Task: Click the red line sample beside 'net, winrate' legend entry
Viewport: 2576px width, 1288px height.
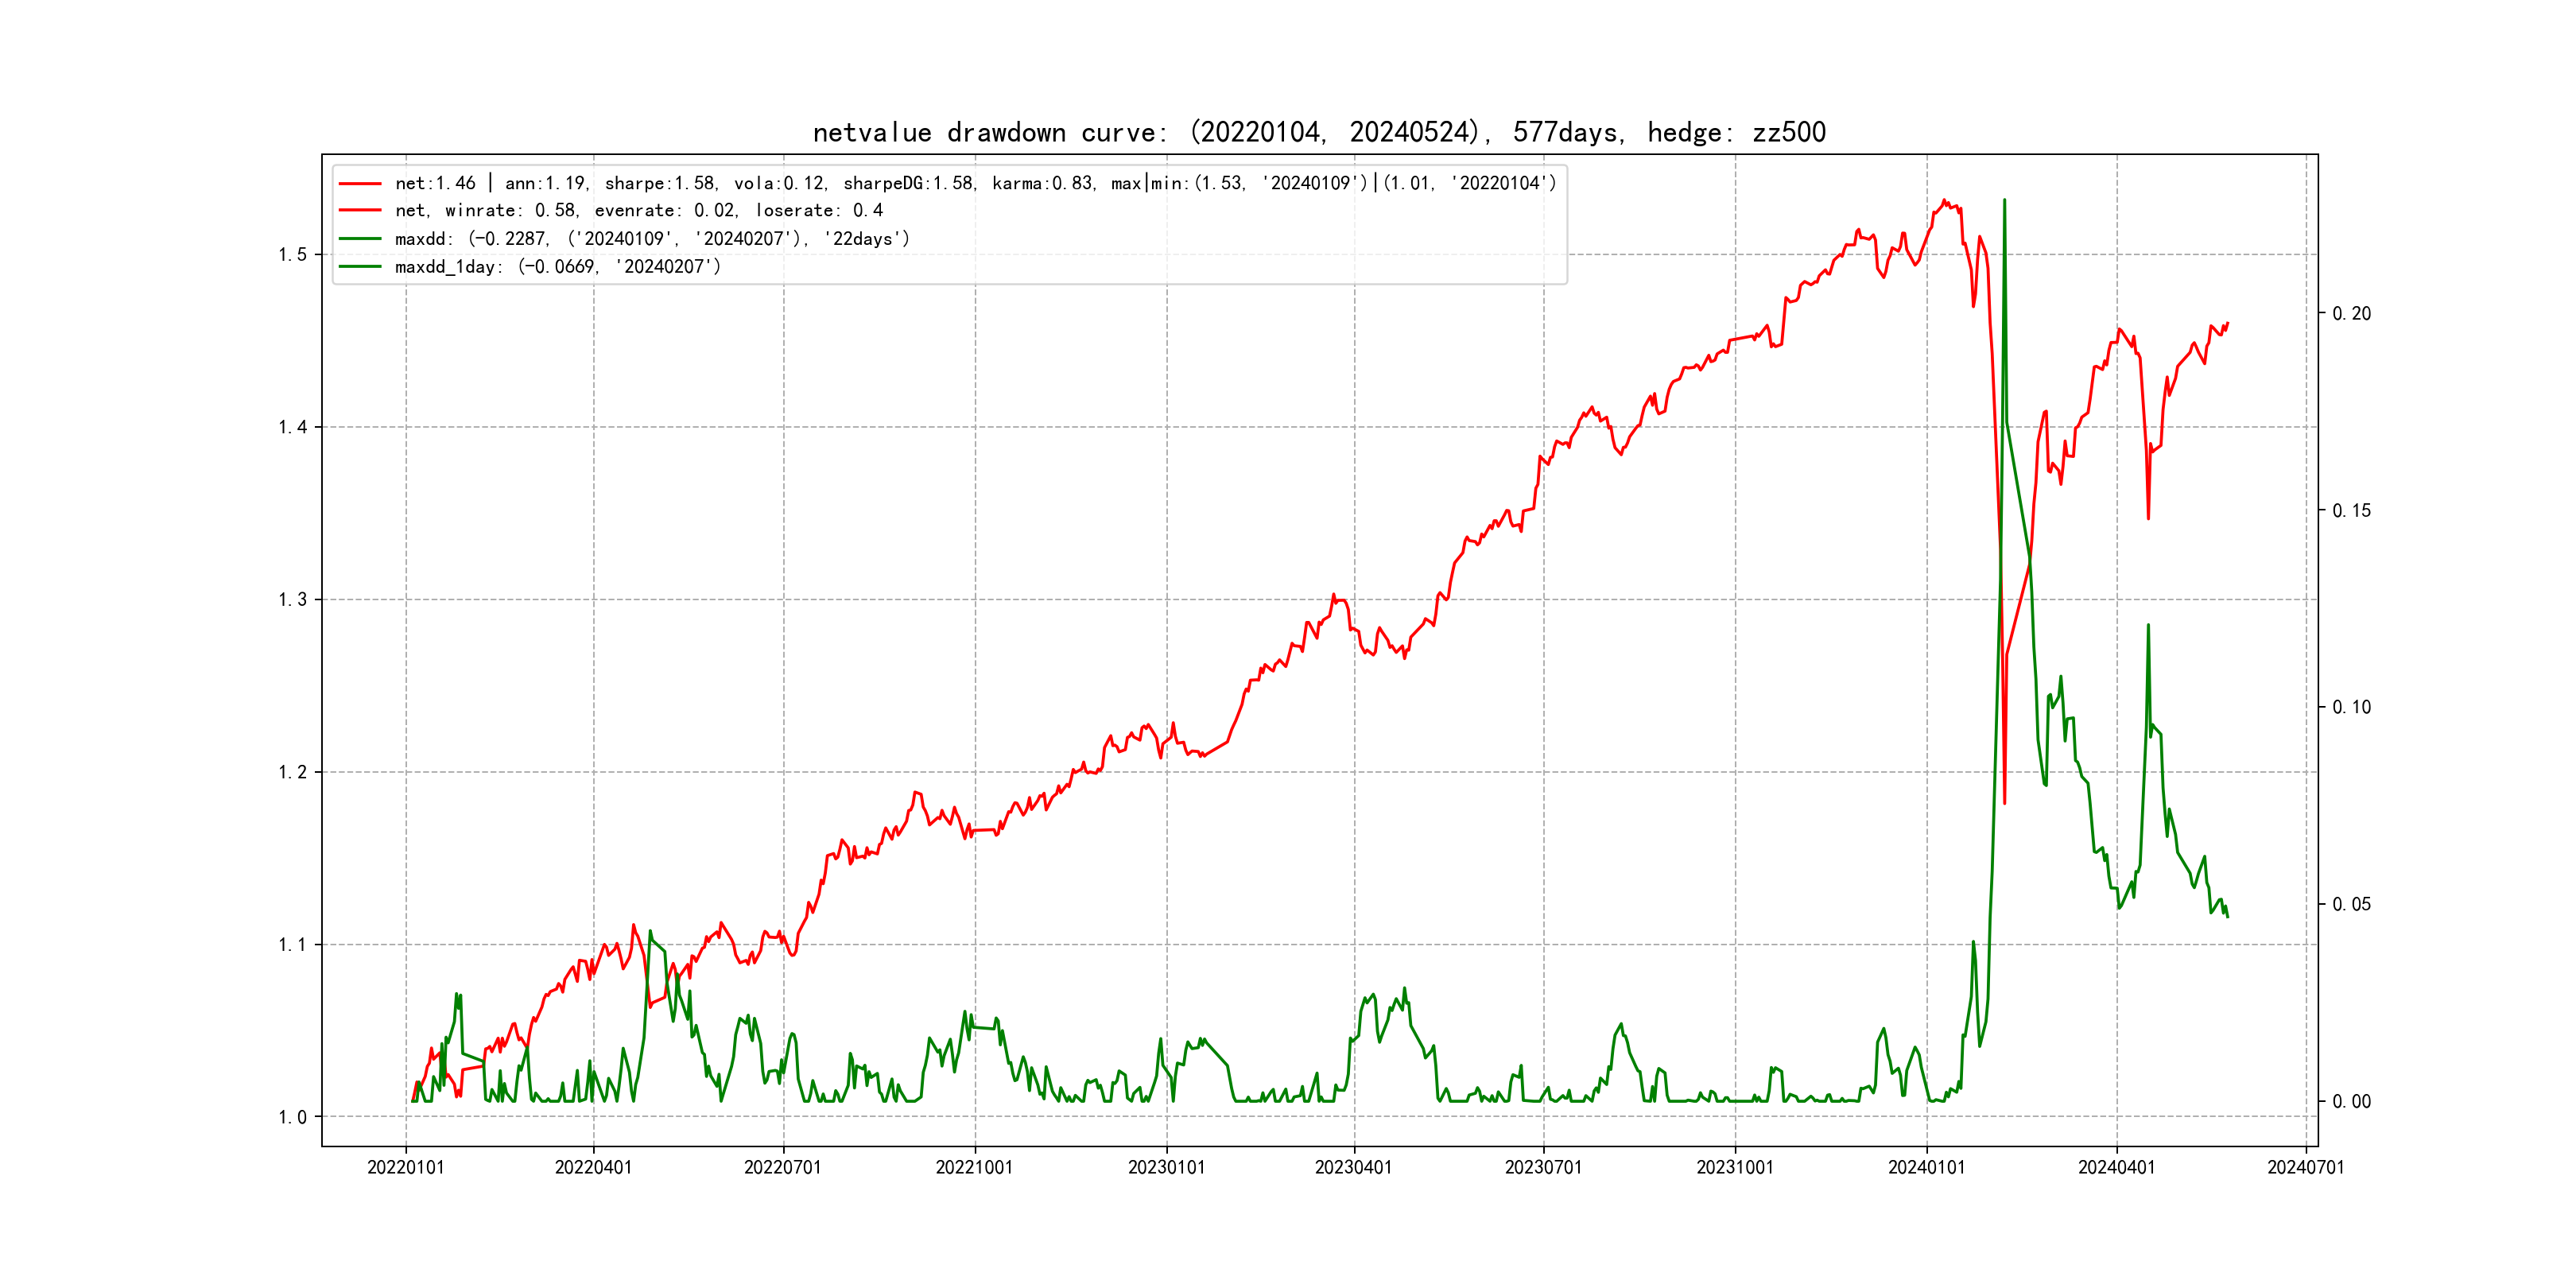Action: tap(360, 211)
